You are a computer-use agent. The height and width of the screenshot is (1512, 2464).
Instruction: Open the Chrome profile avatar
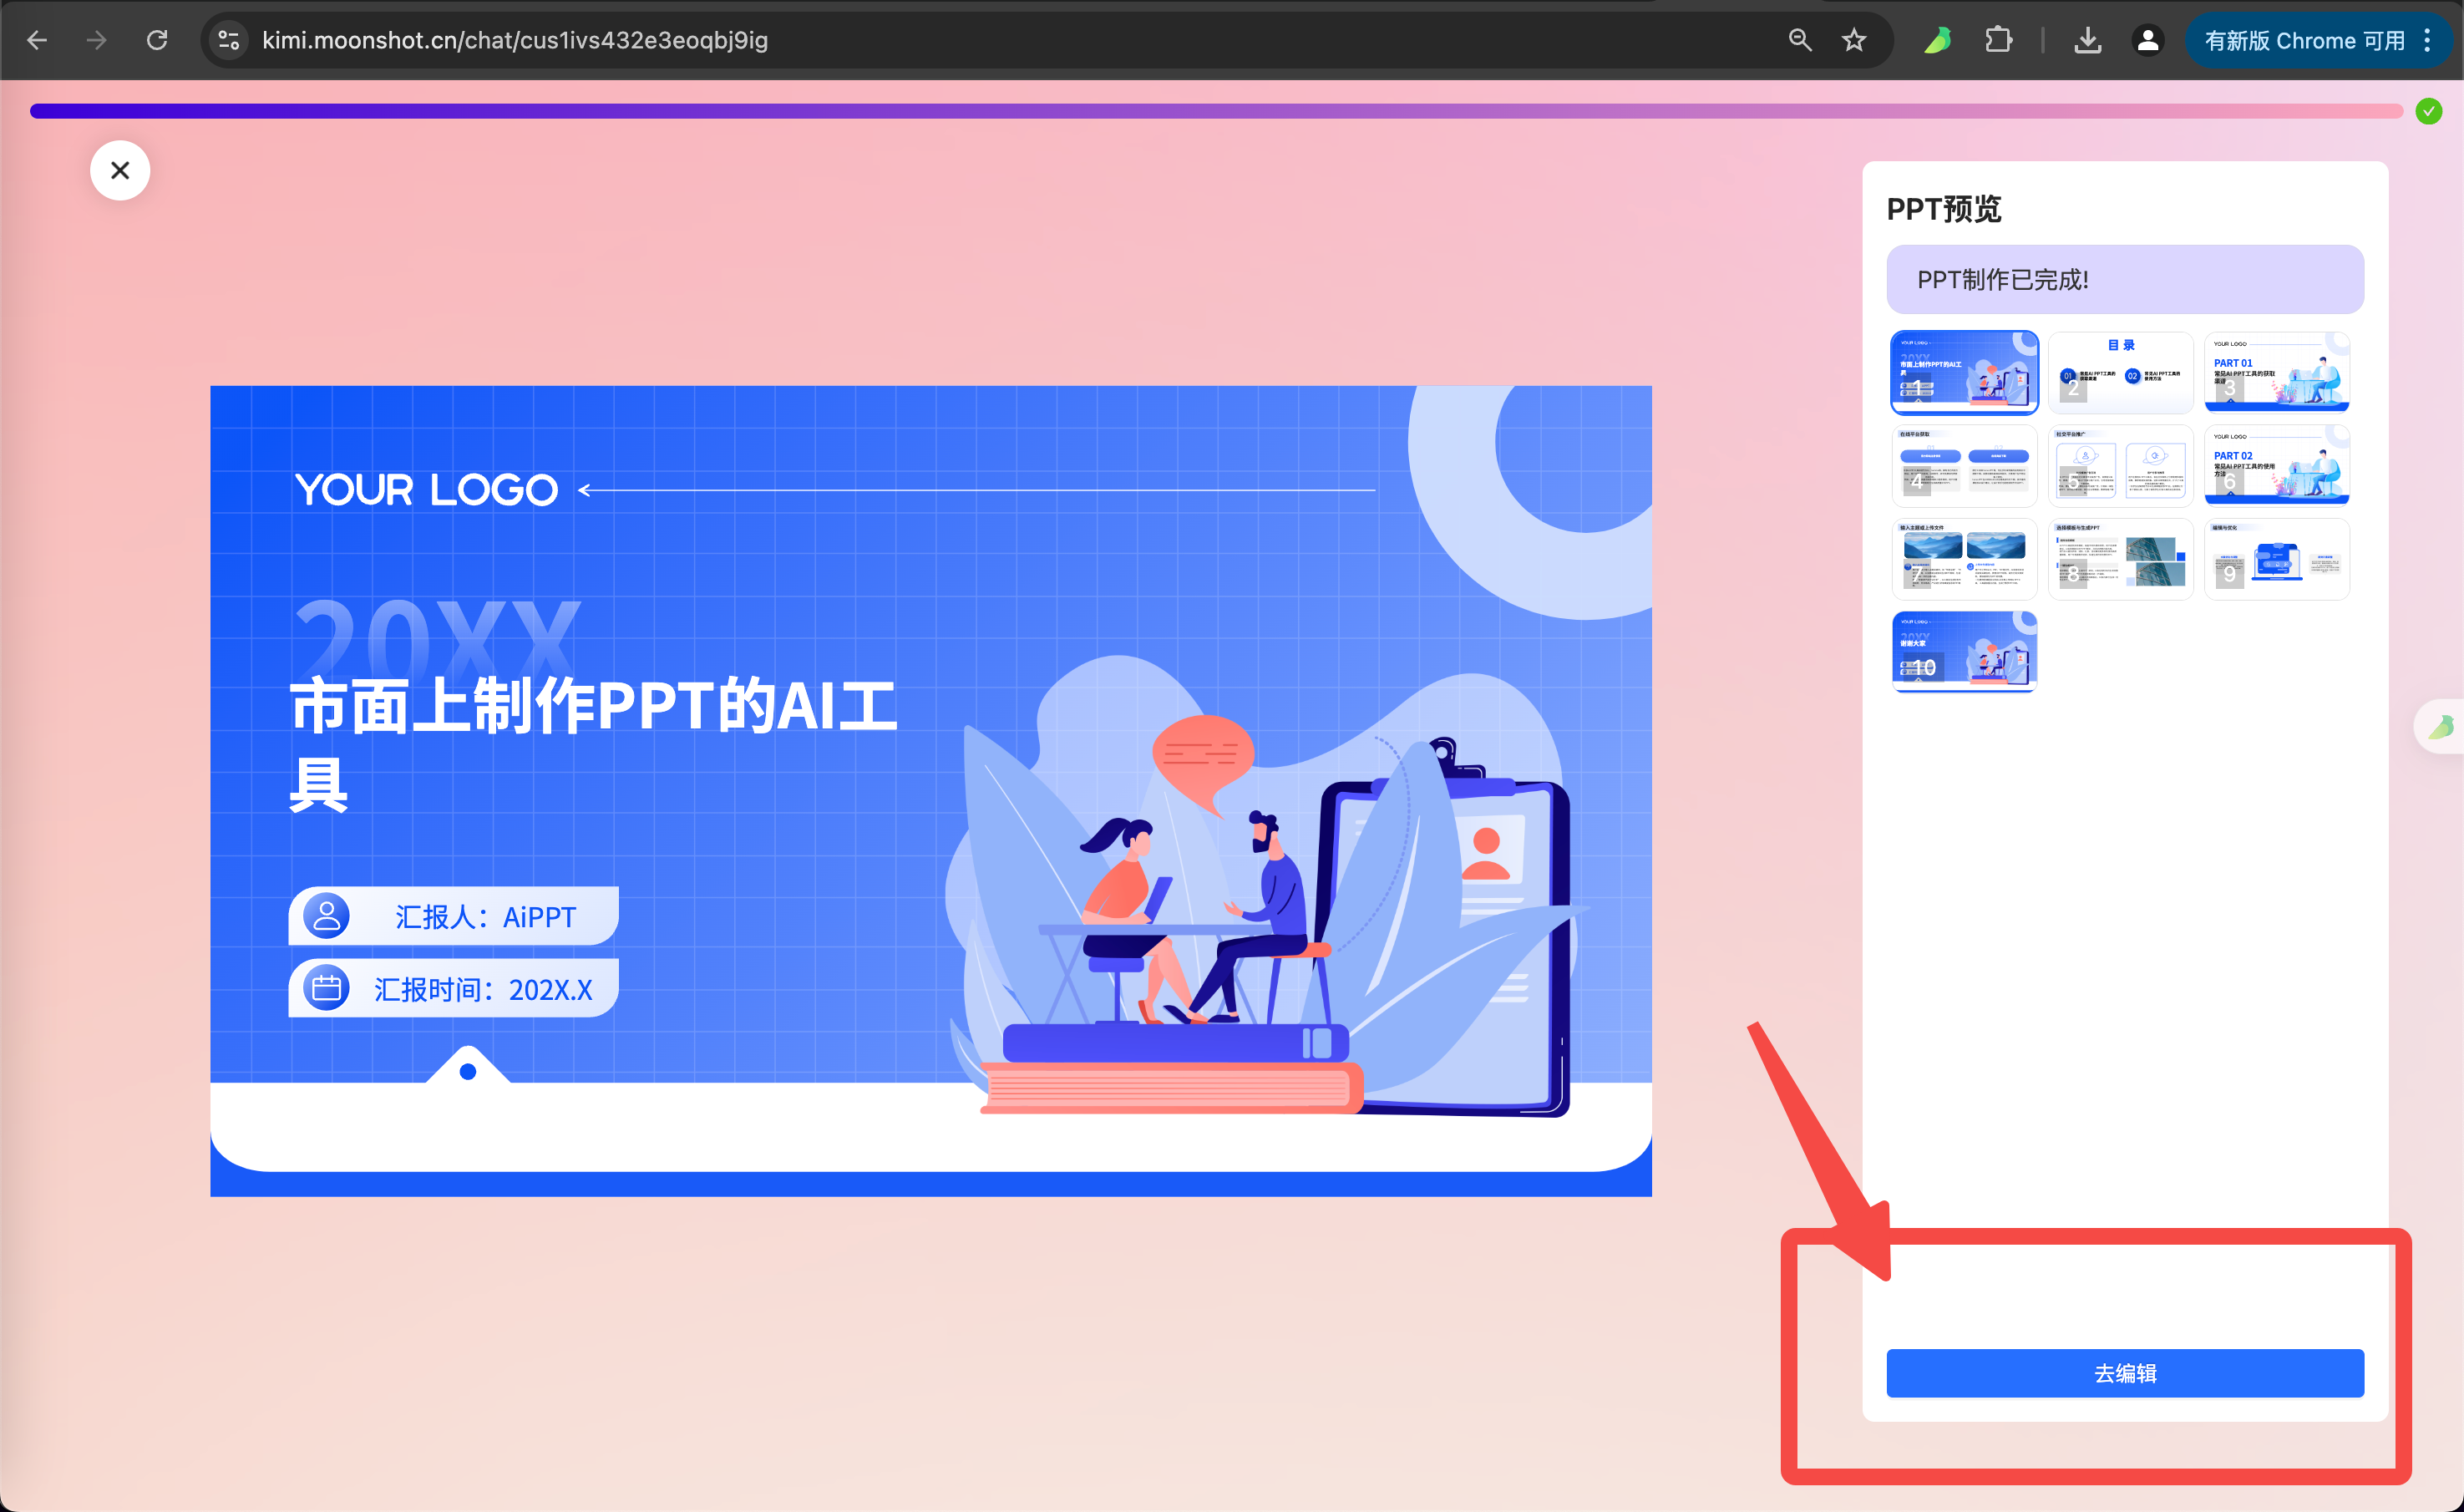pyautogui.click(x=2147, y=40)
